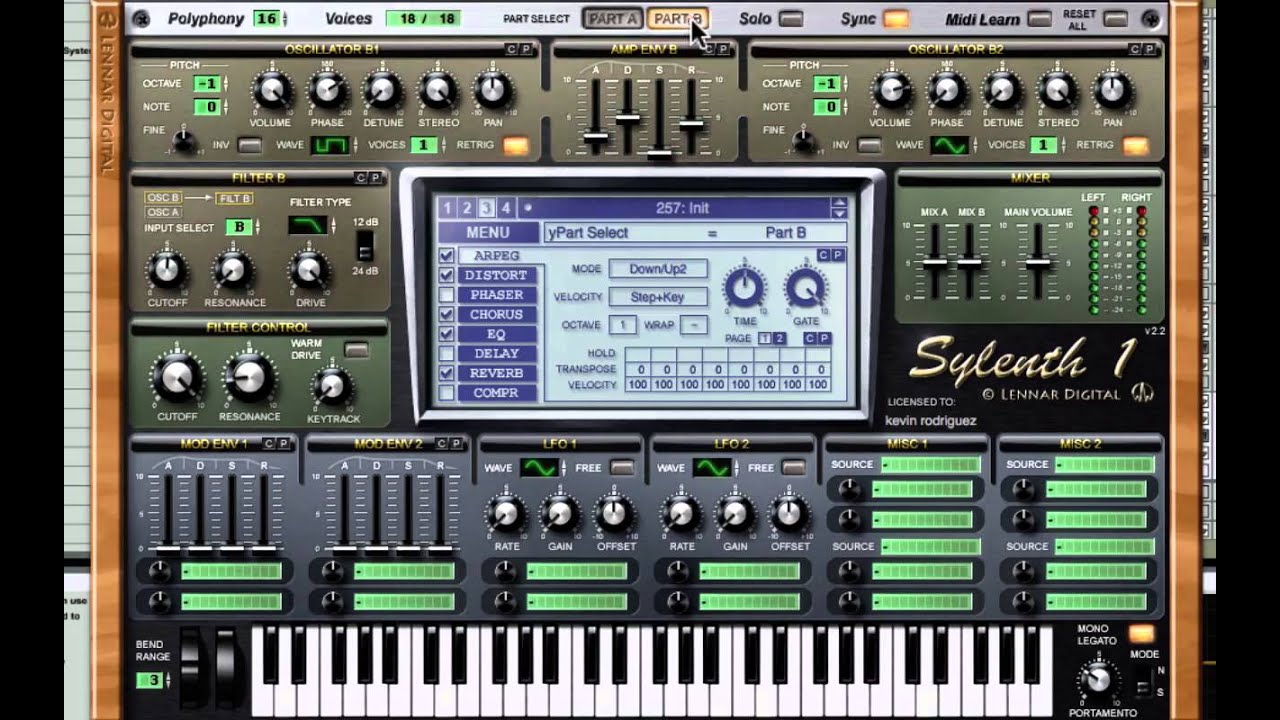This screenshot has width=1280, height=720.
Task: Click the P paste button in Mod Env 2 header
Action: [x=456, y=443]
